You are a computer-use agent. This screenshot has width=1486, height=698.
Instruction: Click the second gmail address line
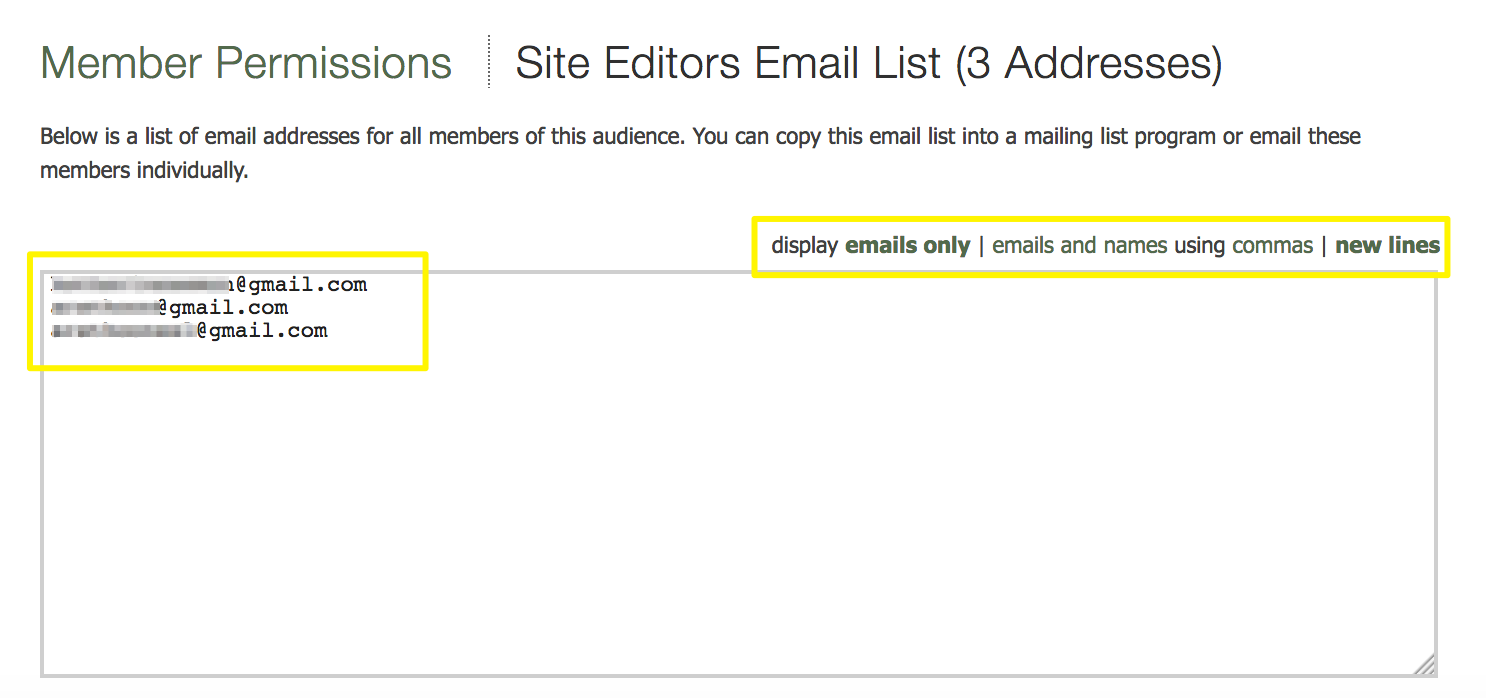(170, 308)
